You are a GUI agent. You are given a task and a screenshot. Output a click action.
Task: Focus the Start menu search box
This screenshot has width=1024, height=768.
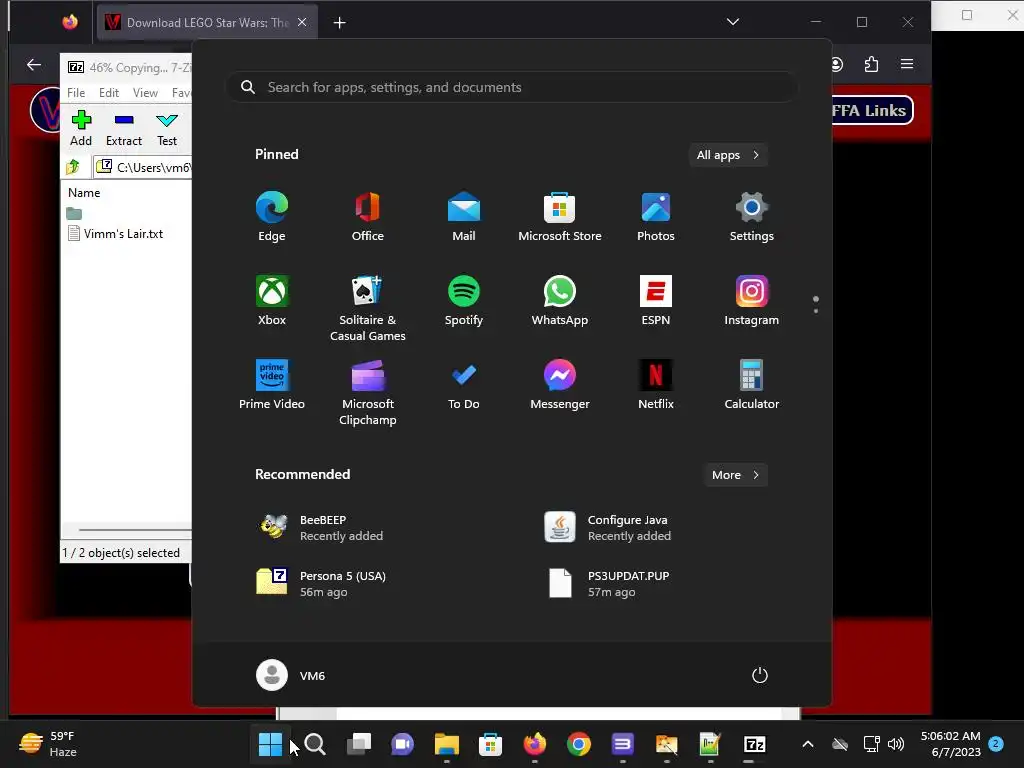click(x=511, y=88)
